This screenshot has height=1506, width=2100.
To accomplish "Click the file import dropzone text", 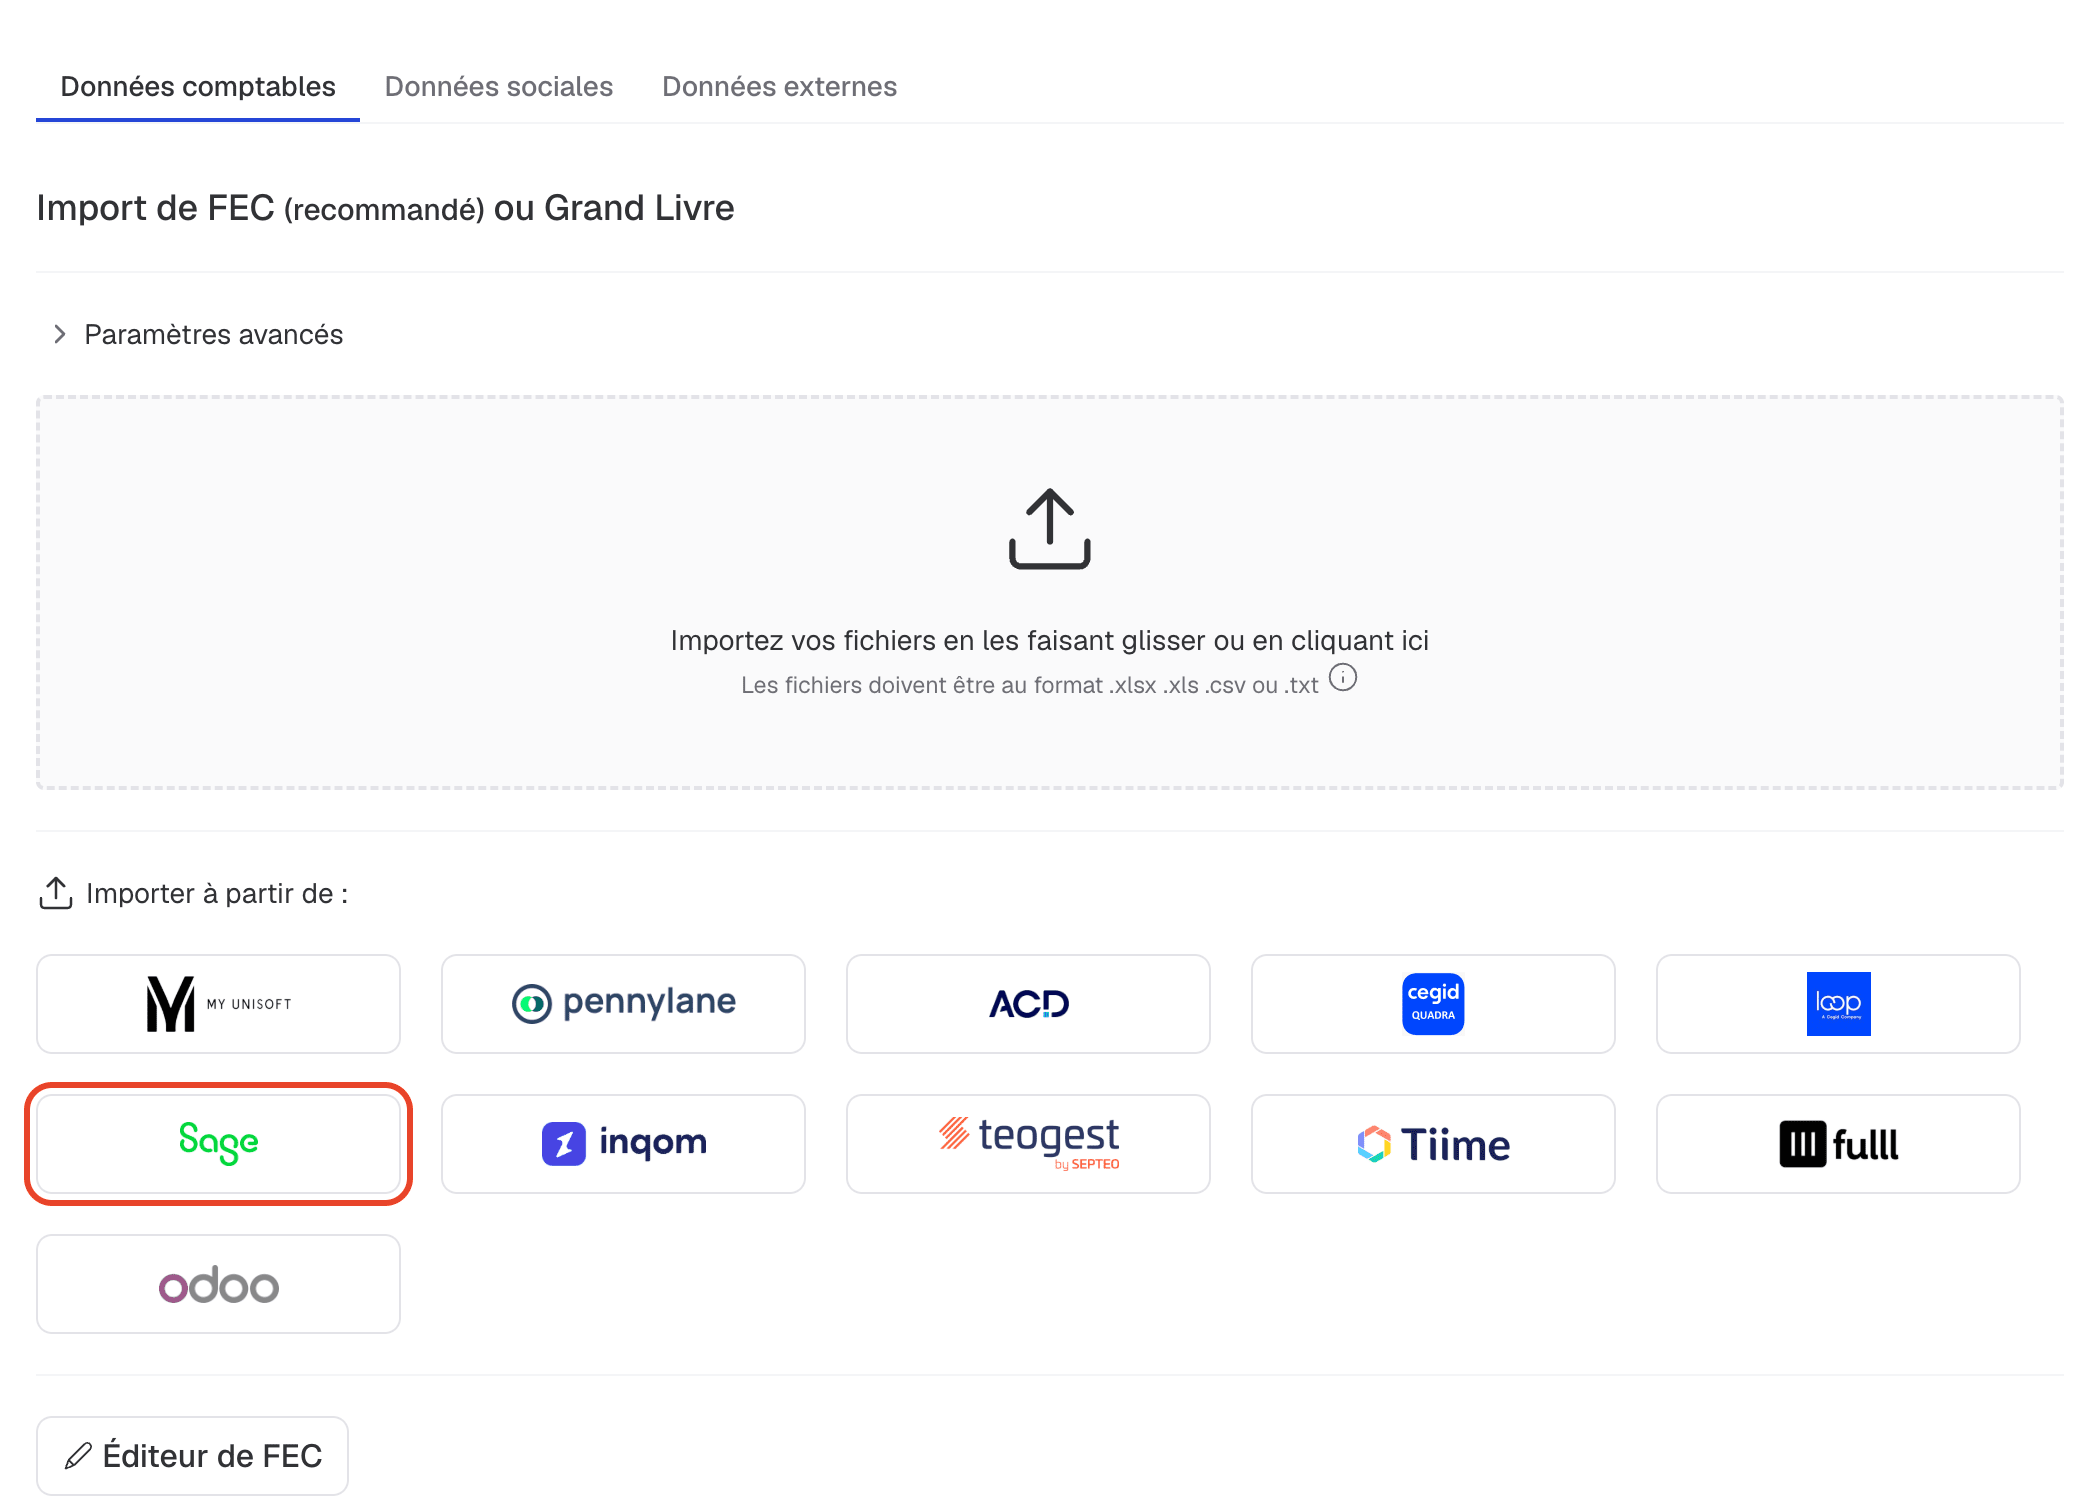I will [1049, 640].
